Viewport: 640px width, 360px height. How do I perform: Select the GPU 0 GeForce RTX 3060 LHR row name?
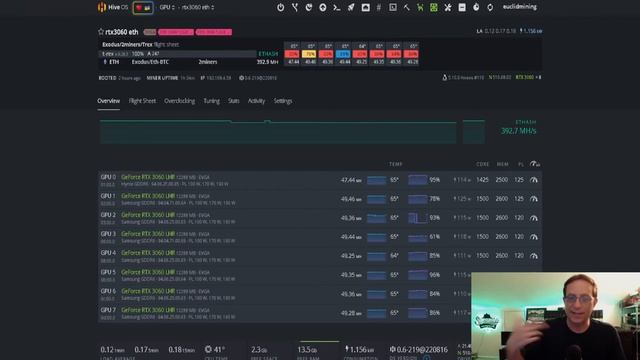click(x=148, y=177)
